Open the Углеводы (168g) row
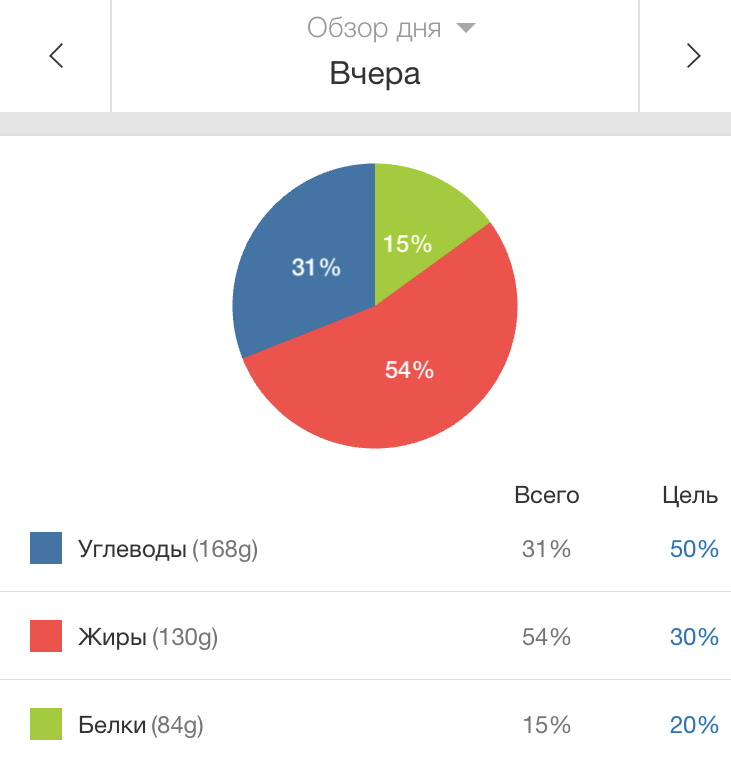The height and width of the screenshot is (766, 731). 366,548
